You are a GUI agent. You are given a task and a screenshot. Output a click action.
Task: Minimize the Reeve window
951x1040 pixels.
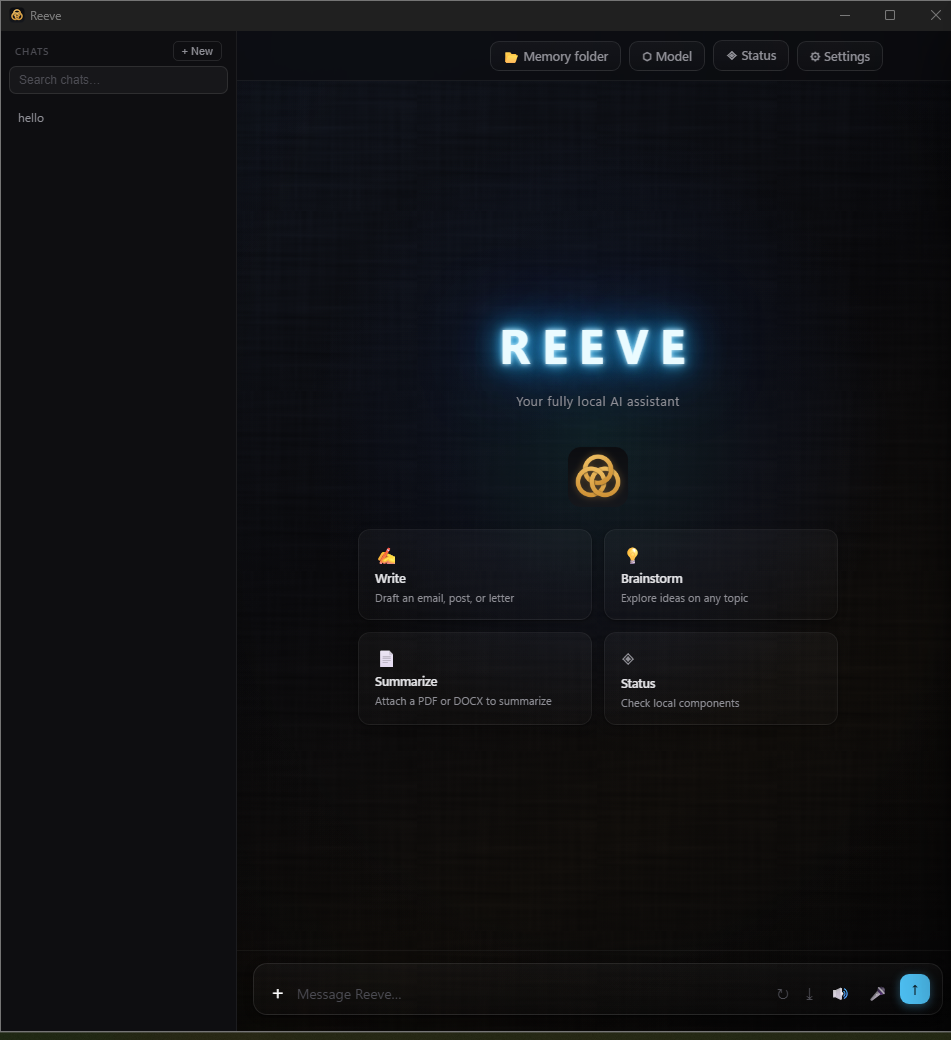point(845,15)
